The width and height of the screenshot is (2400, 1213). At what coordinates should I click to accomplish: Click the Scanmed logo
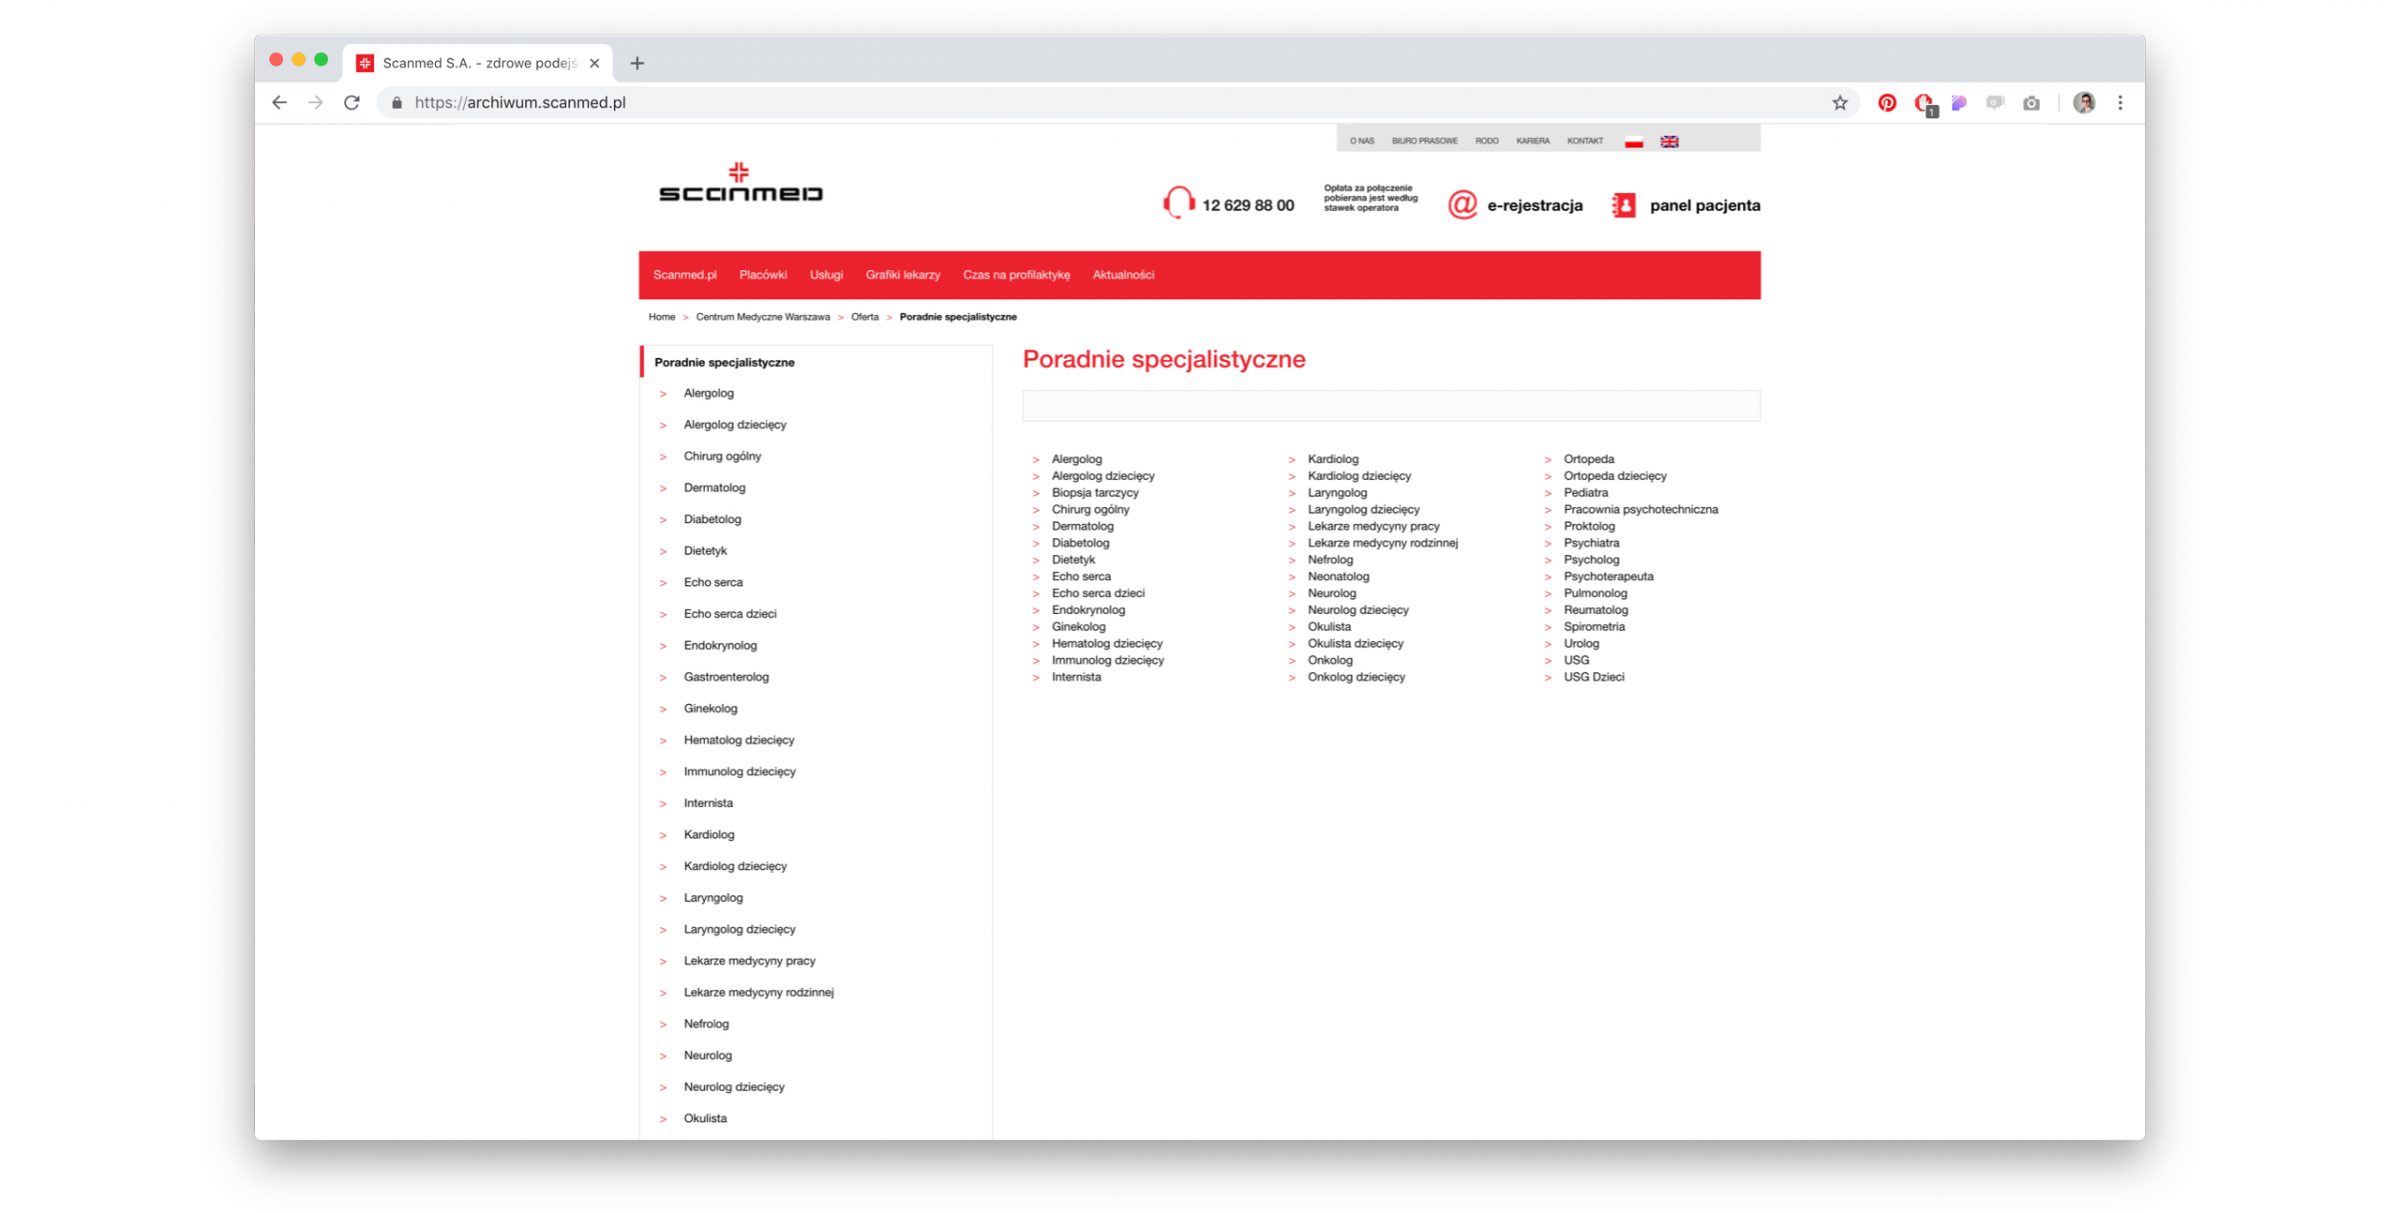(x=740, y=182)
